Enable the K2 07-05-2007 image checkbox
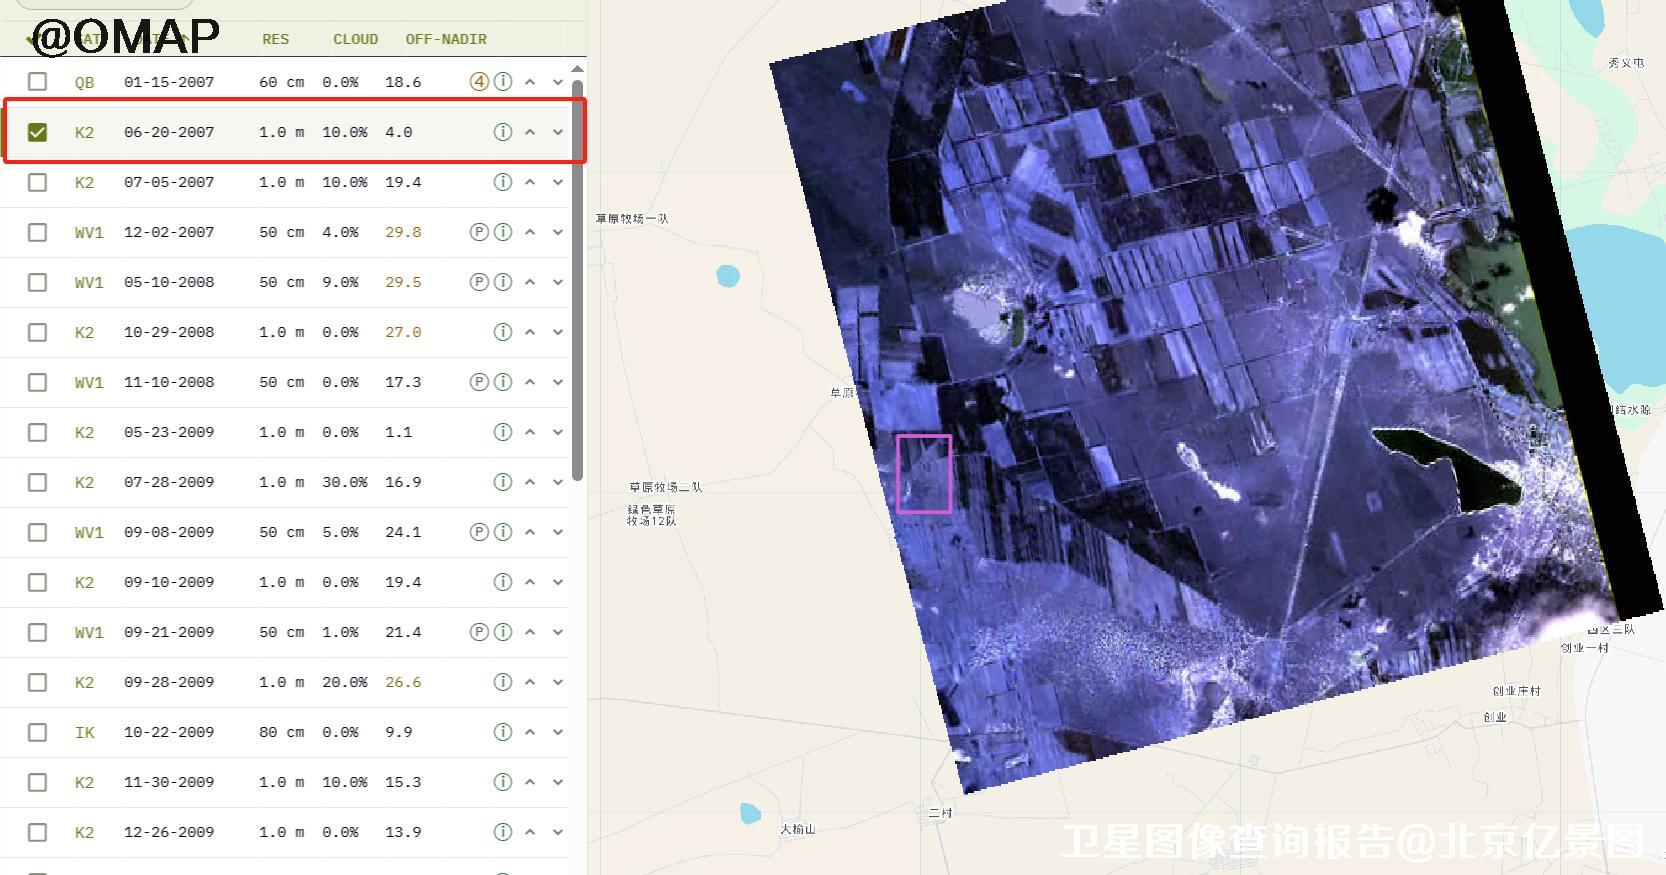This screenshot has width=1666, height=875. 37,182
